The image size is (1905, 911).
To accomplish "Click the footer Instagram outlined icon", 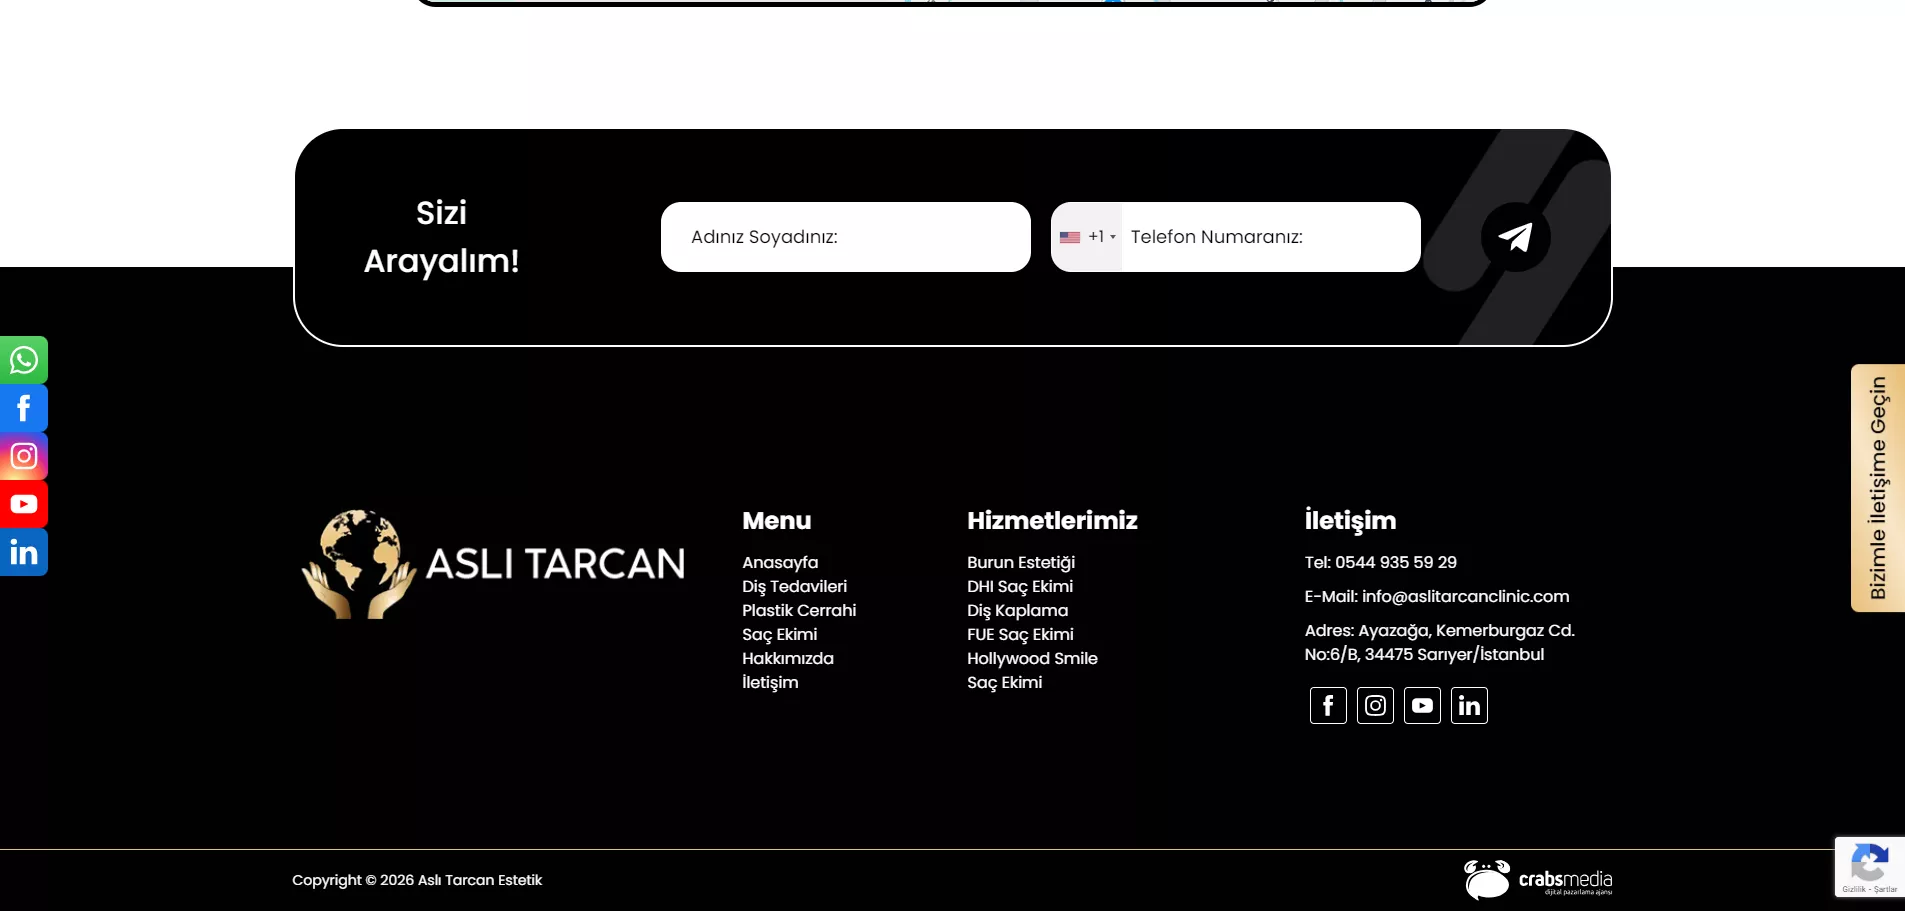I will (1375, 705).
